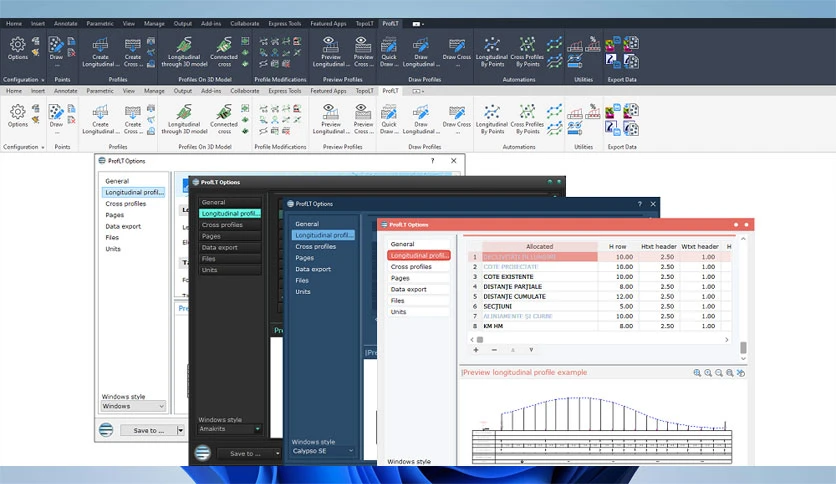
Task: Open Options in the light ribbon
Action: coord(18,116)
